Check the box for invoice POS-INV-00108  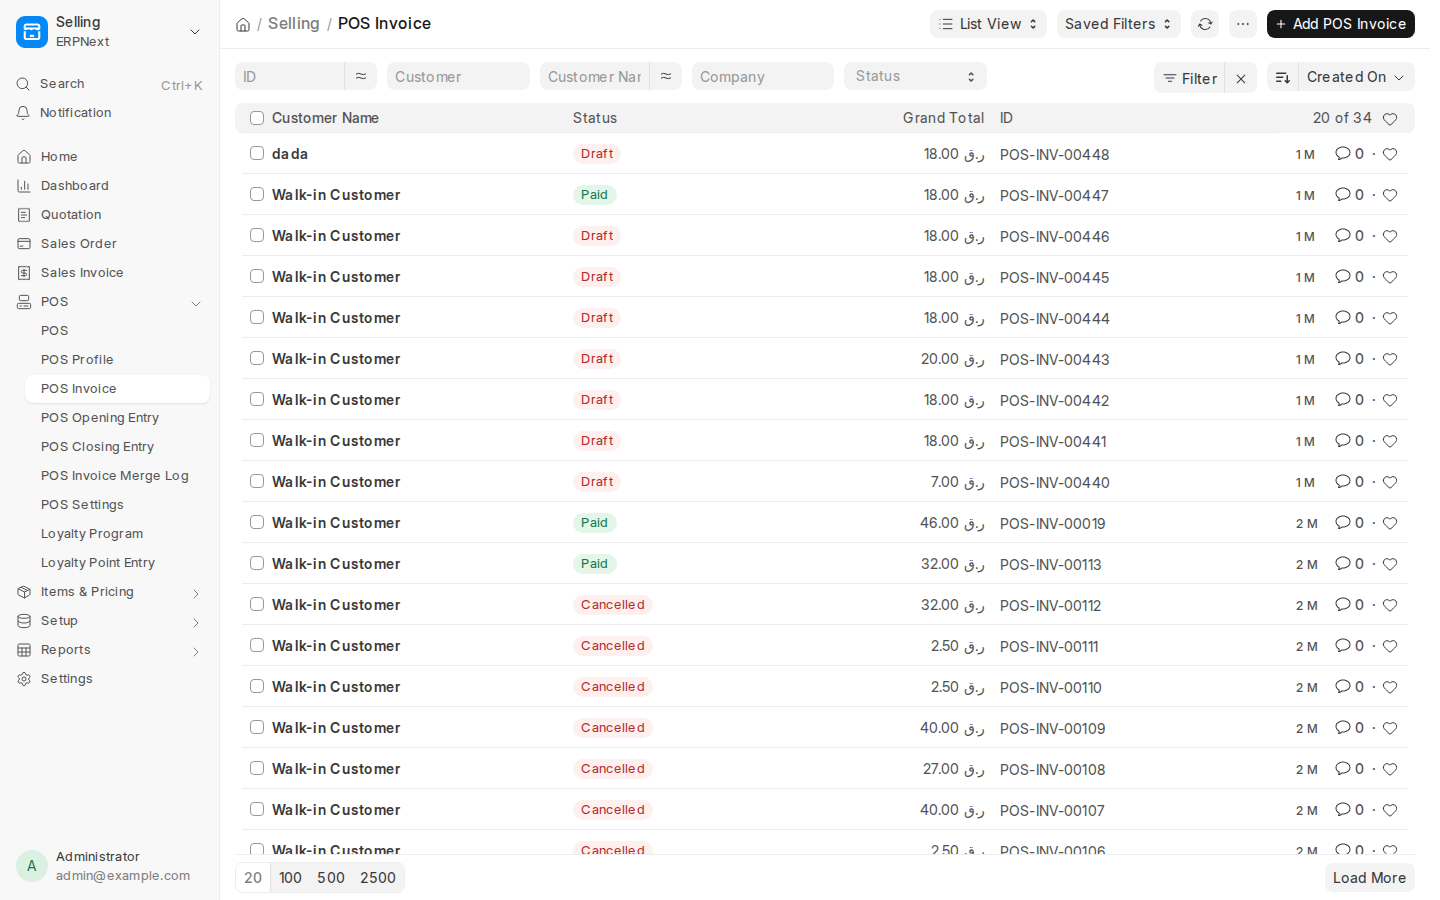tap(257, 768)
